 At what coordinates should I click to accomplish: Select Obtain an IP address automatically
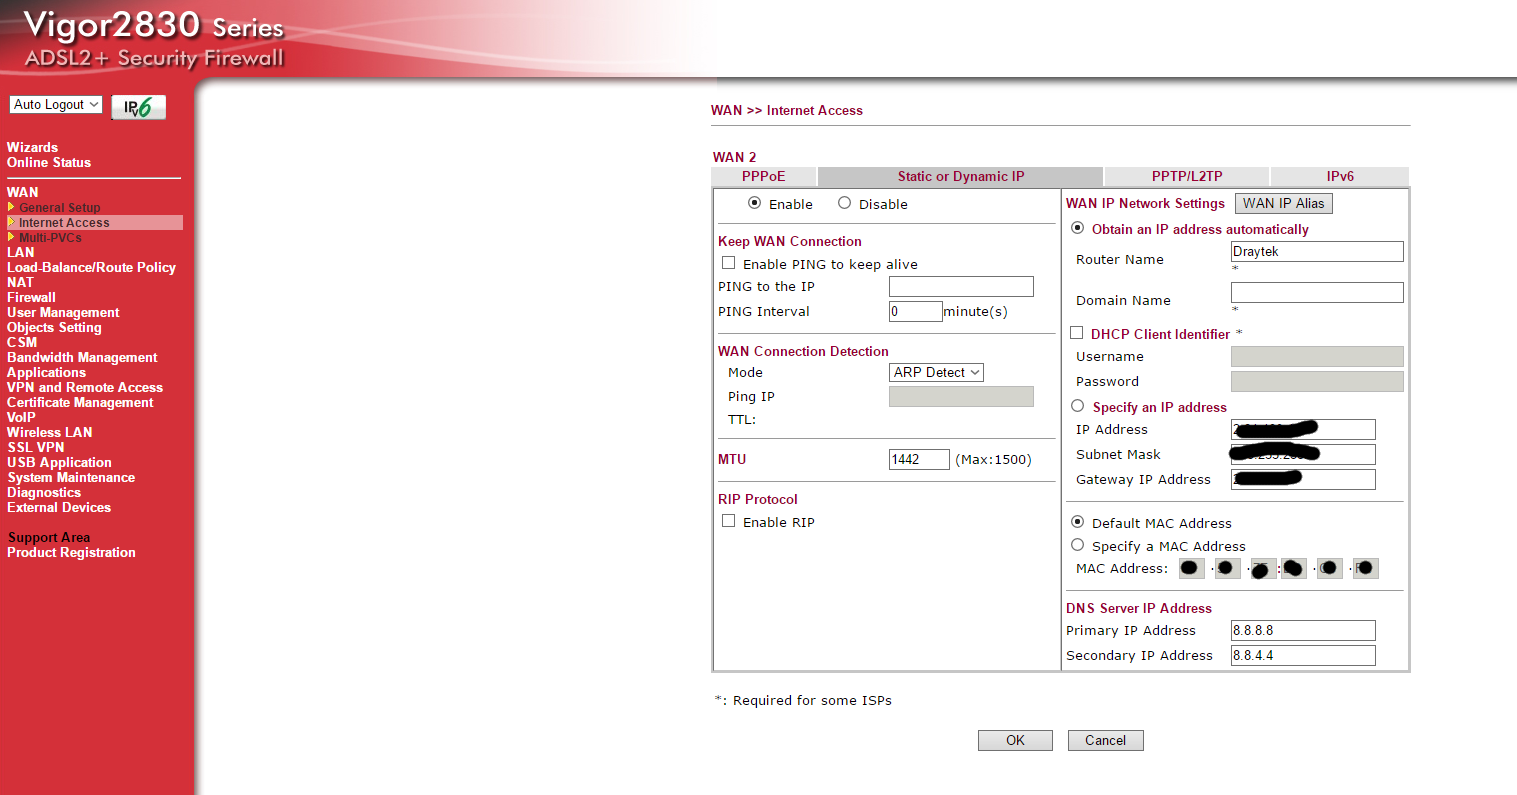click(1078, 228)
